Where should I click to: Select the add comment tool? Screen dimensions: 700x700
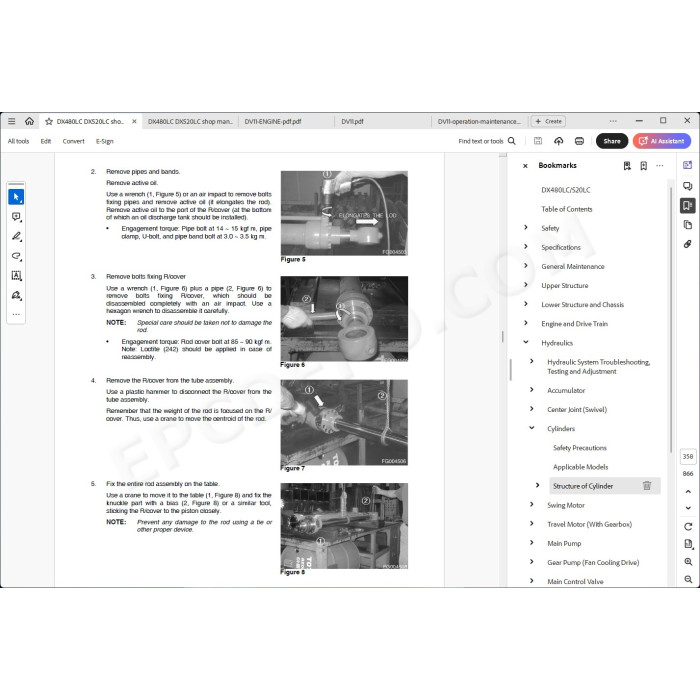[x=16, y=217]
